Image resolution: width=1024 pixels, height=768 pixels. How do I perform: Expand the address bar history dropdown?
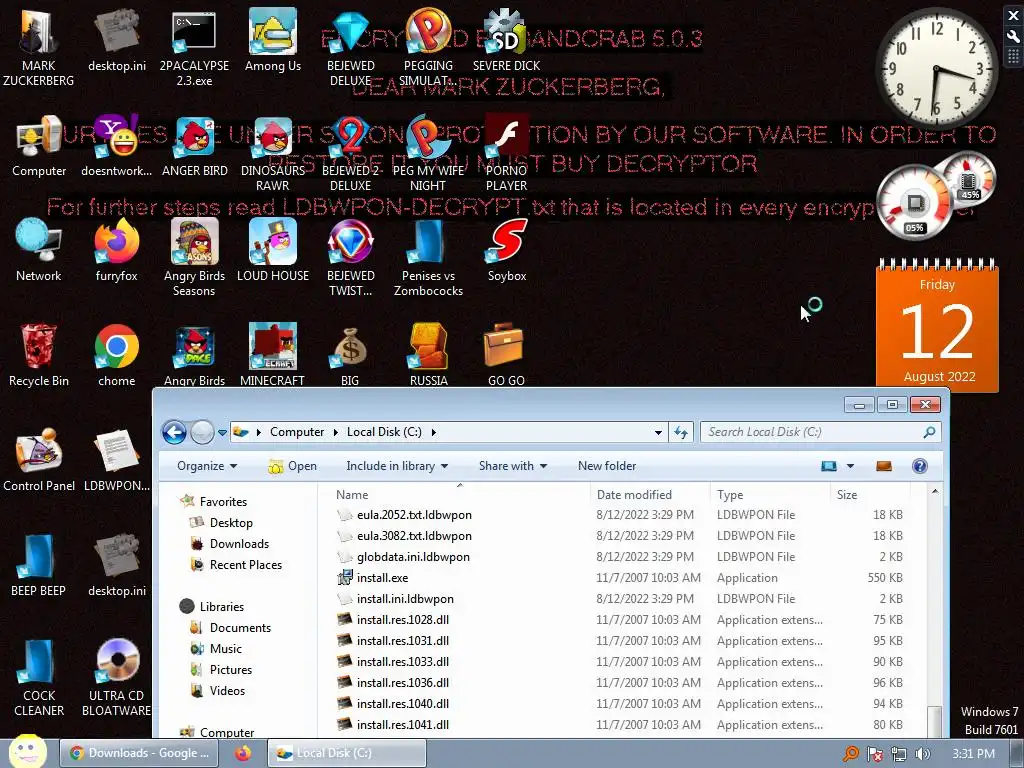pos(658,432)
